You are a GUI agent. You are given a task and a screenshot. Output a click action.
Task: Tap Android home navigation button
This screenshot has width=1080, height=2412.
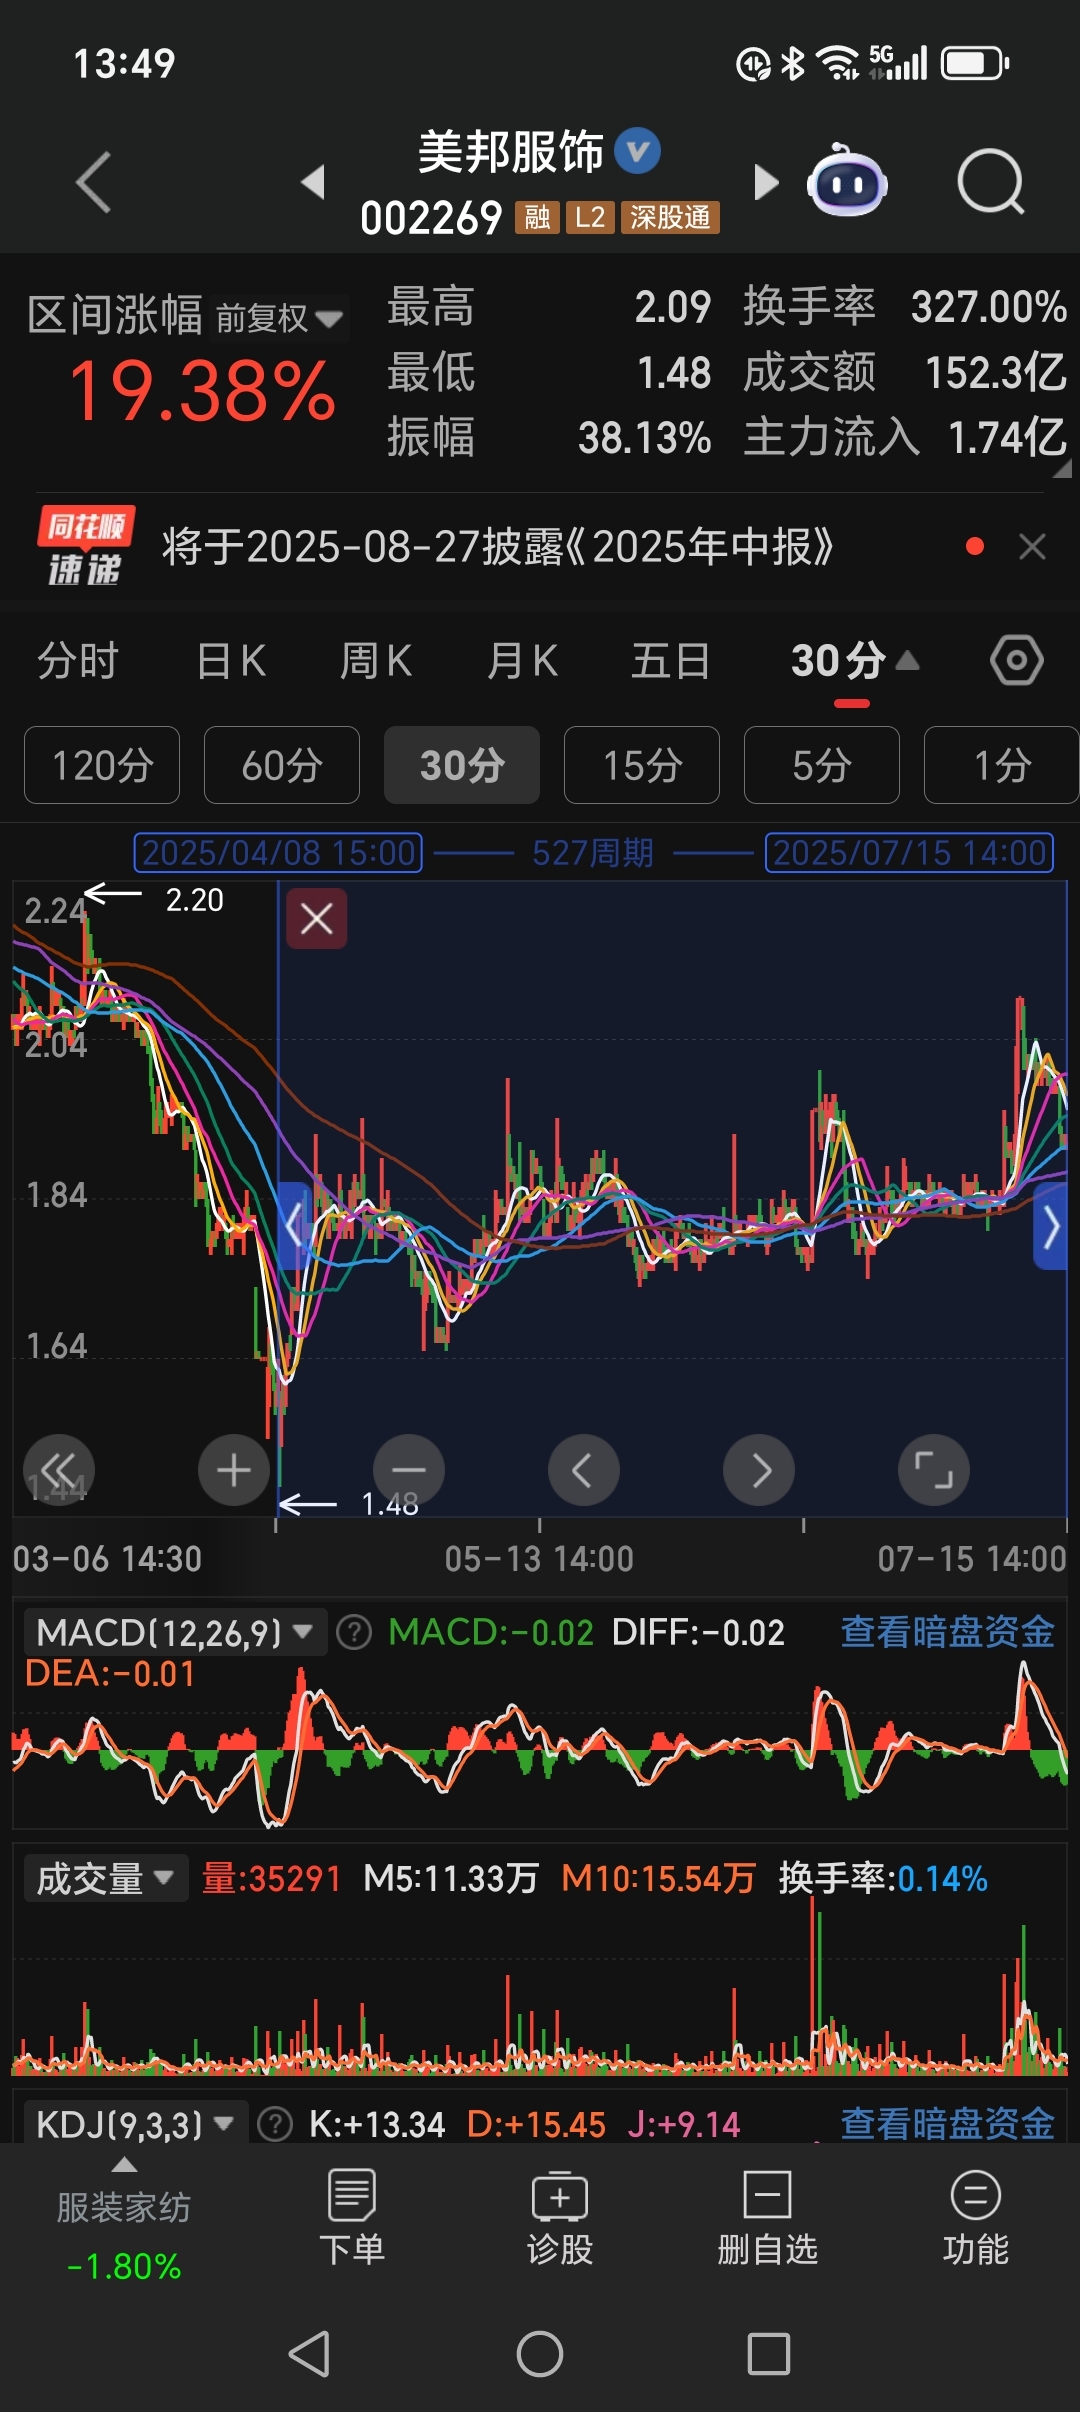click(x=540, y=2354)
